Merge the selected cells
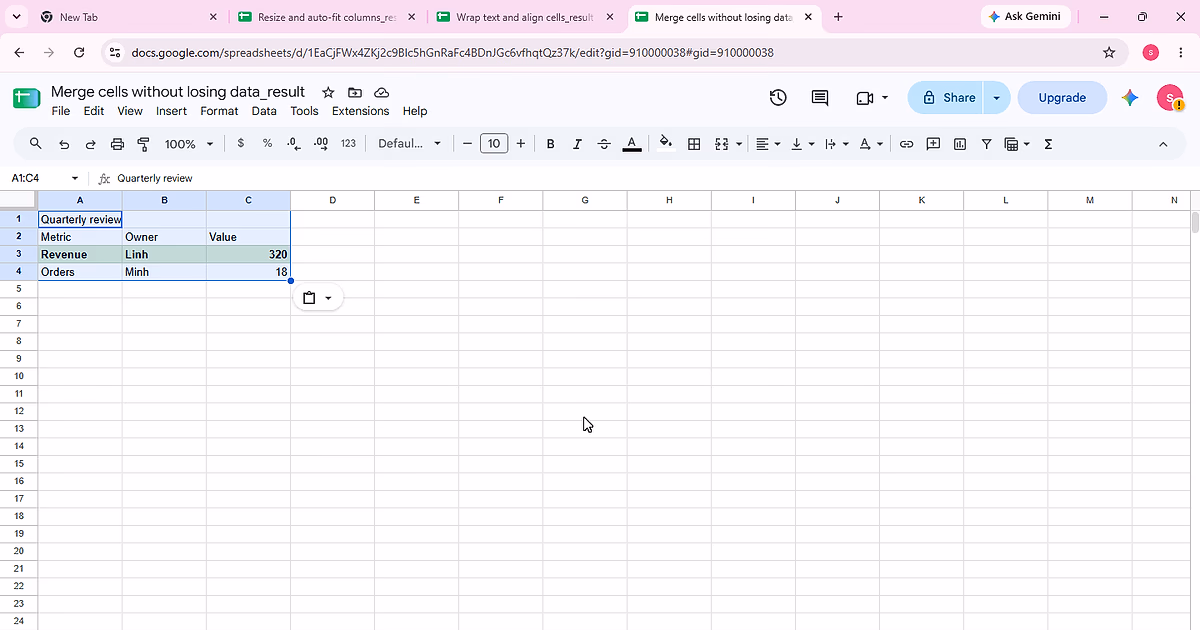 tap(722, 144)
